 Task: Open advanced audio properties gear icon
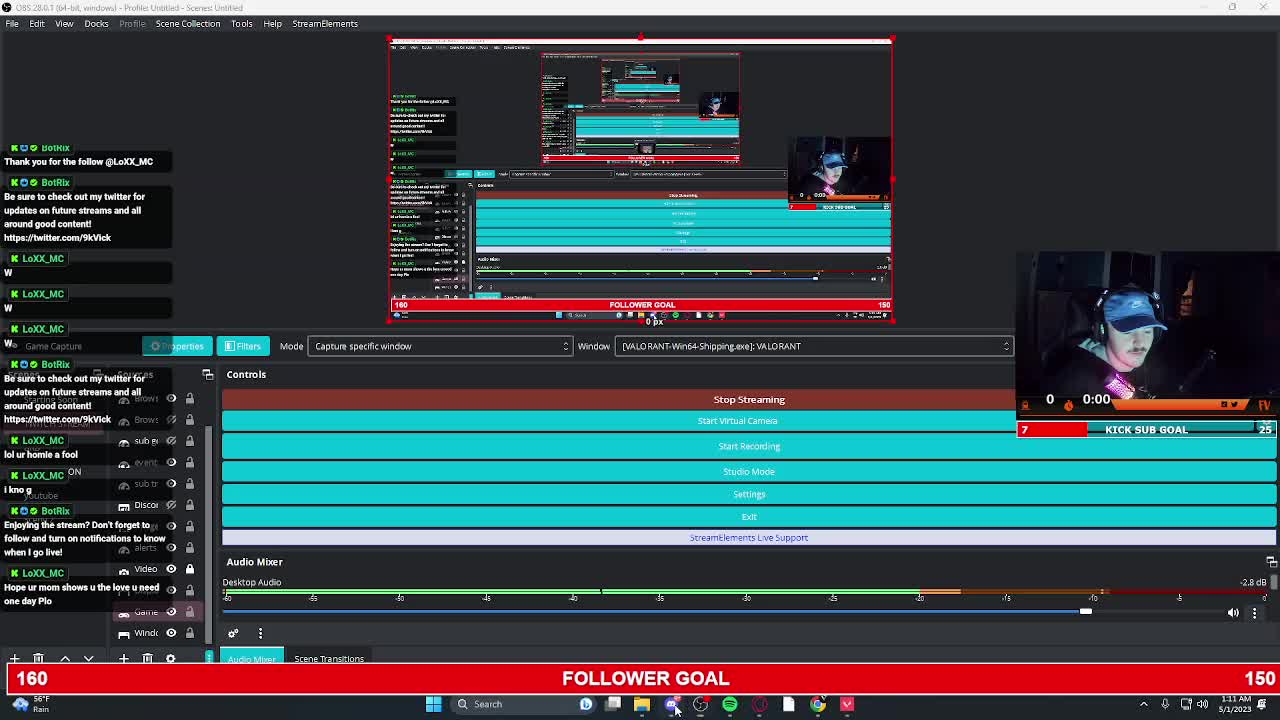point(233,633)
